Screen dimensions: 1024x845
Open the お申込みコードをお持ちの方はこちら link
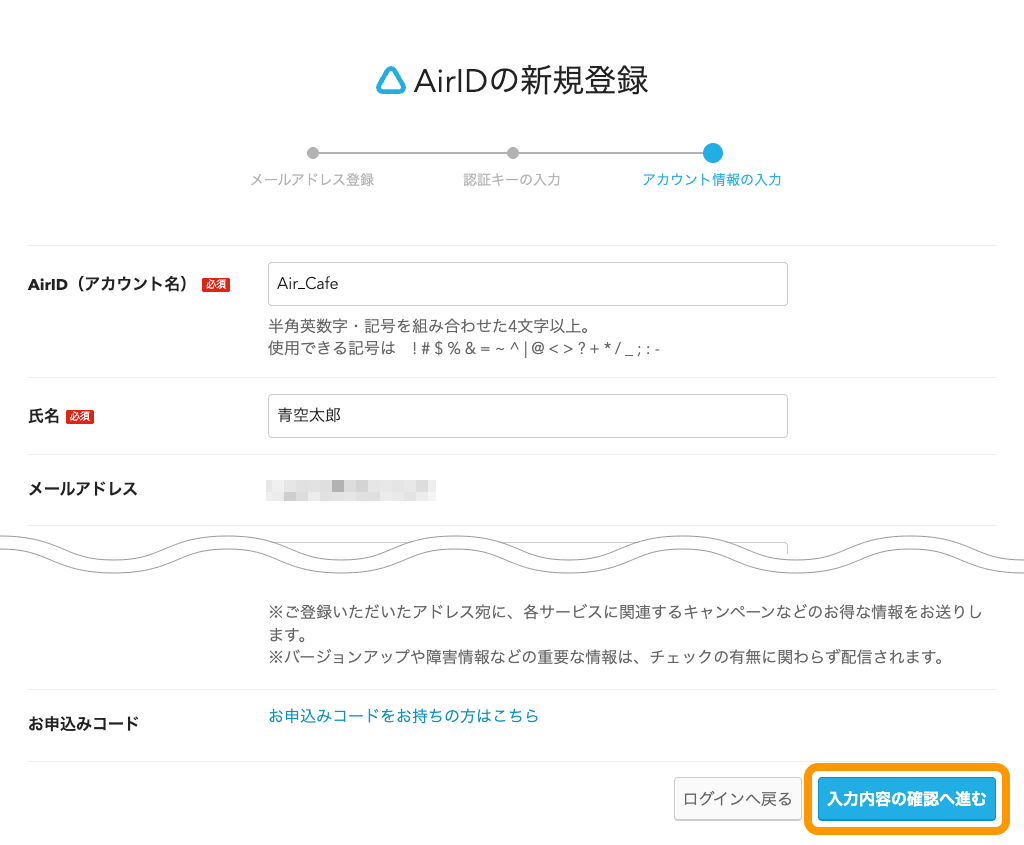[x=404, y=716]
